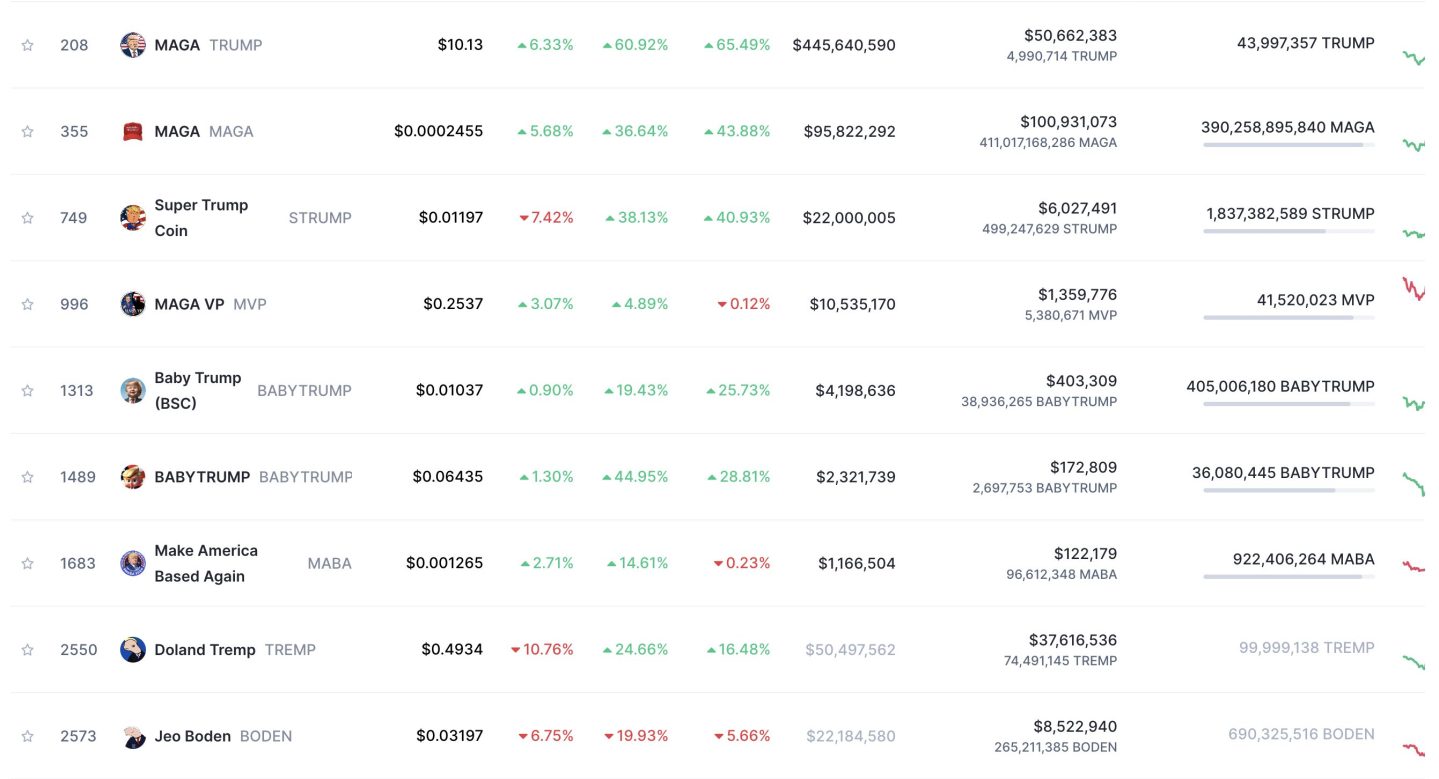Click the red hat MAGA coin icon
1439x779 pixels.
(x=133, y=131)
